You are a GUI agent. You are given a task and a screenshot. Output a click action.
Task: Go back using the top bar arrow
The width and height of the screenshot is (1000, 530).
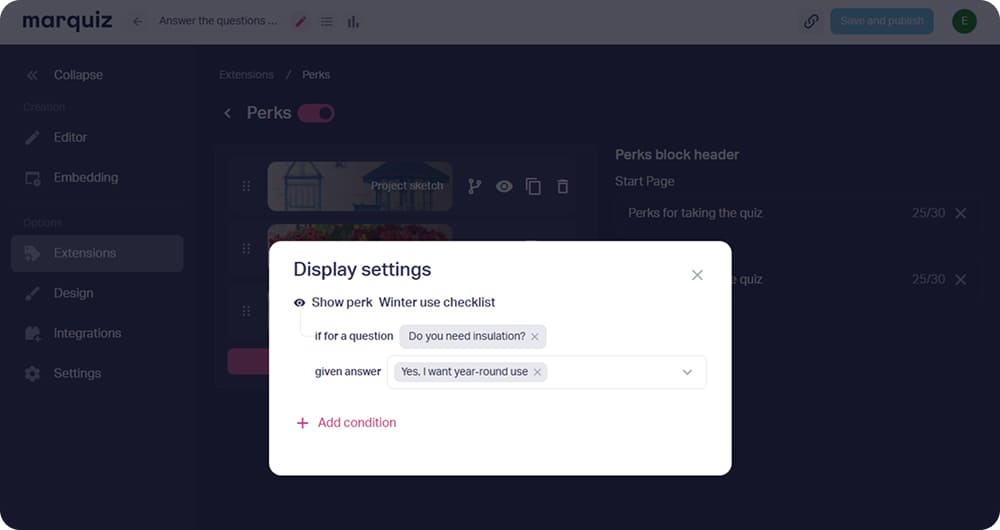137,22
